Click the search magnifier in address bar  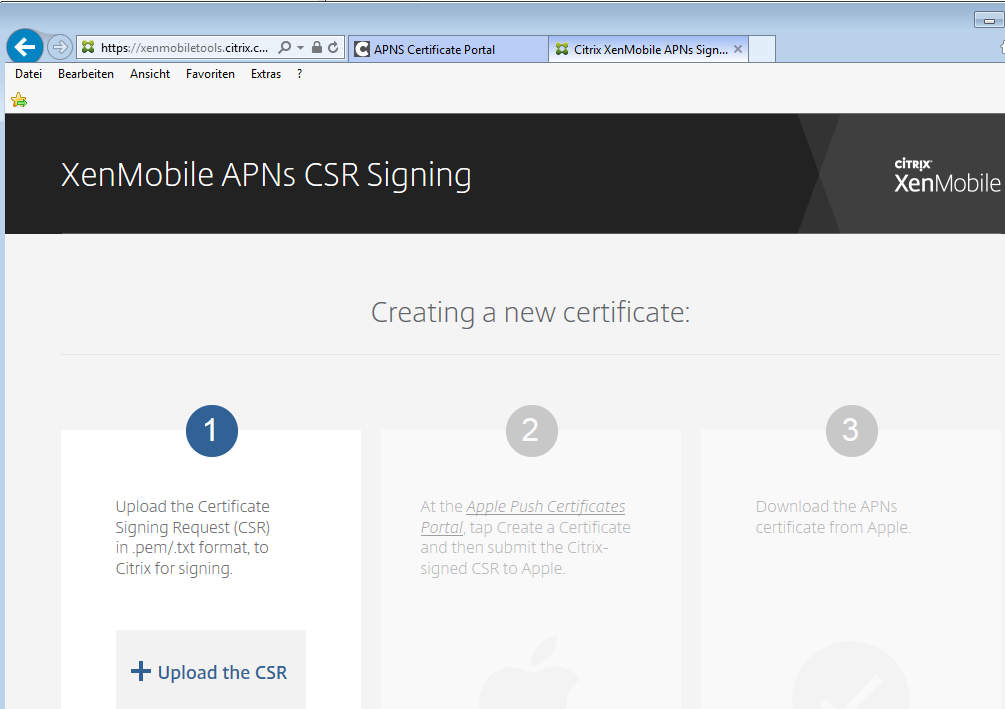[x=285, y=47]
